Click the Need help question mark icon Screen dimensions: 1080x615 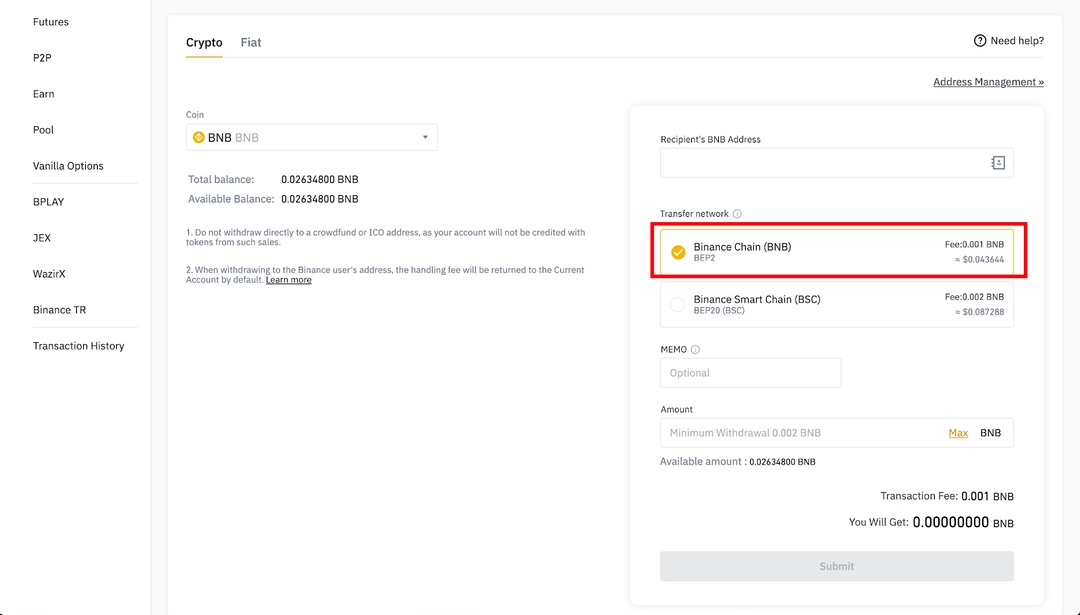pyautogui.click(x=979, y=41)
